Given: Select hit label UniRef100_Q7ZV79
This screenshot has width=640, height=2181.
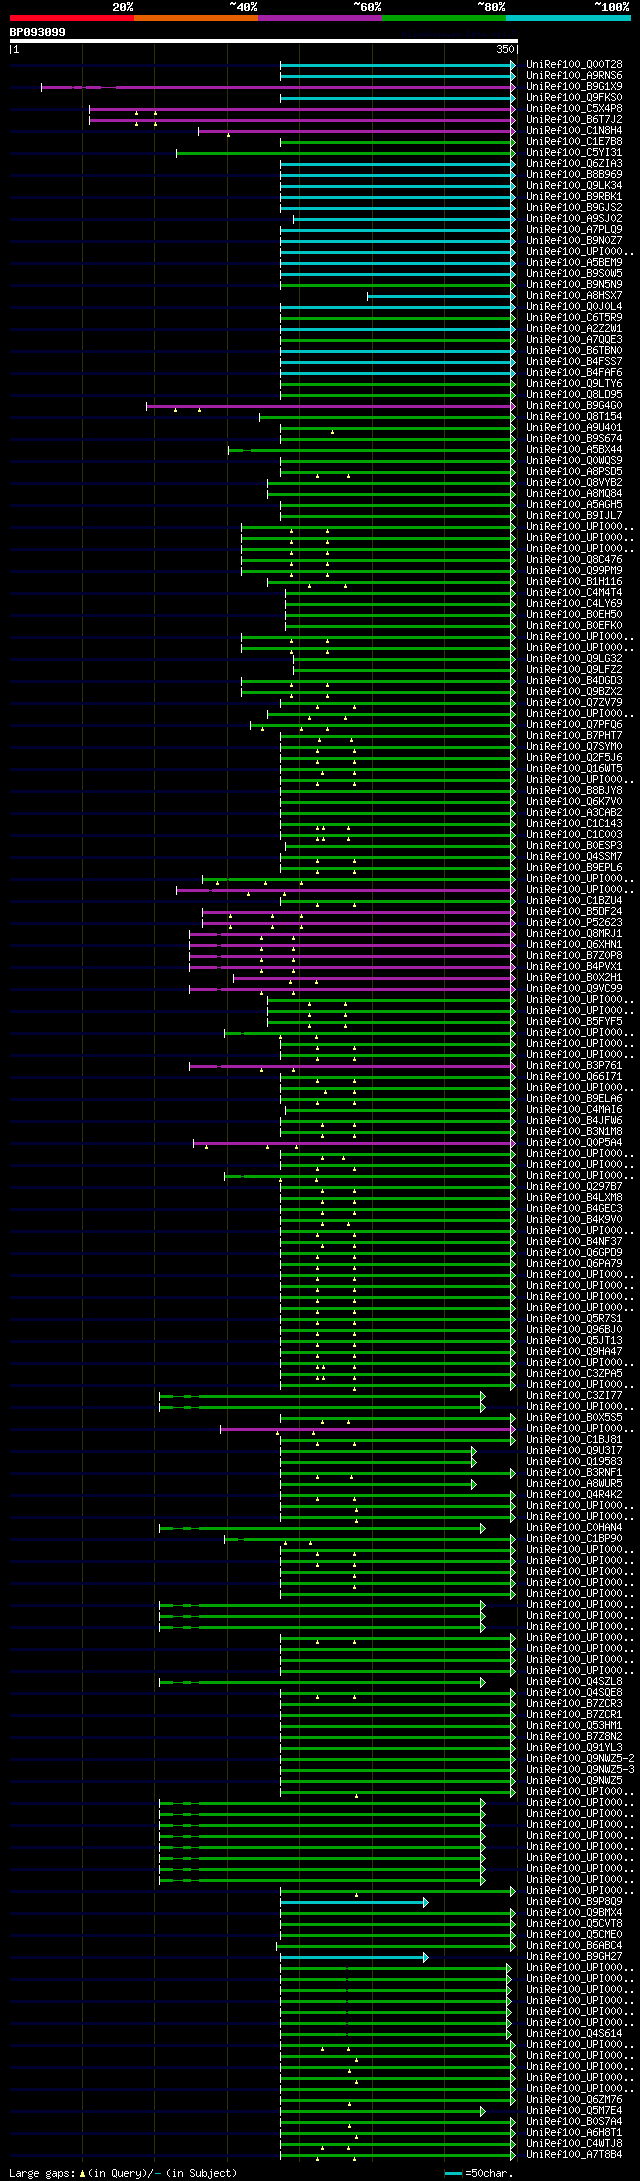Looking at the screenshot, I should (x=574, y=702).
